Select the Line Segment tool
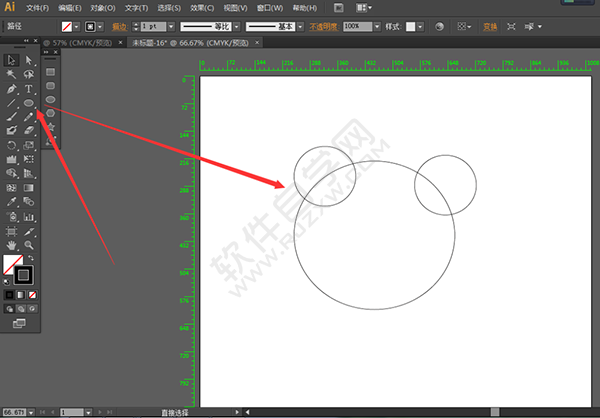This screenshot has height=418, width=600. (11, 103)
